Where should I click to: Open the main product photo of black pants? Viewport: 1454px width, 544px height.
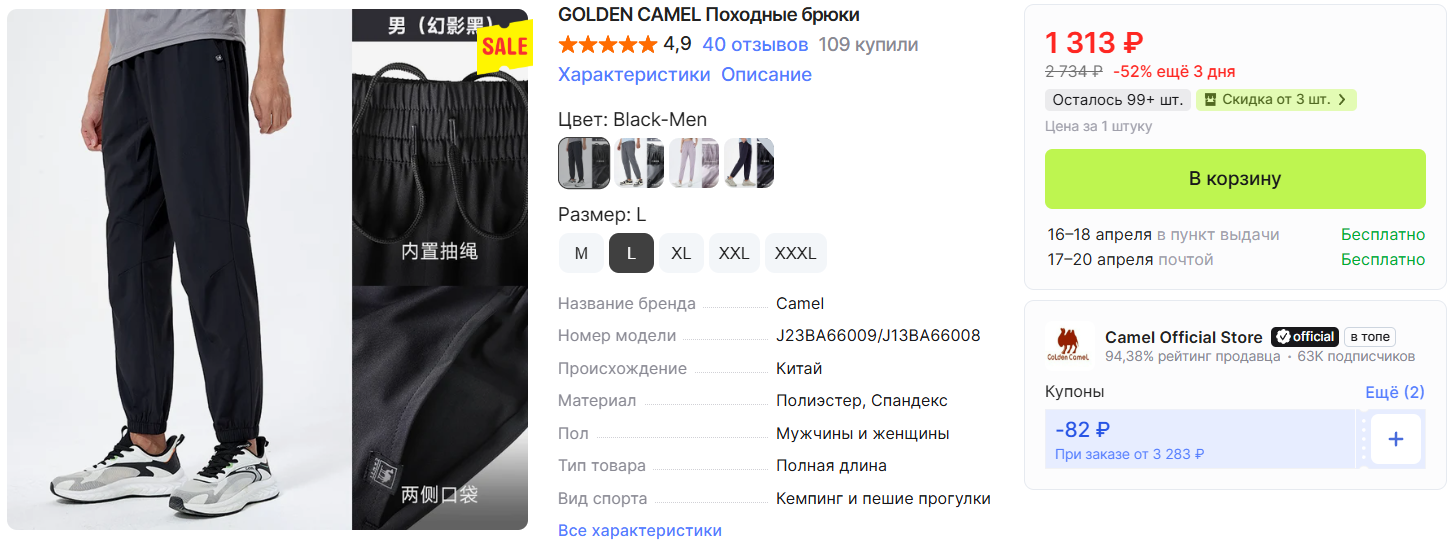(x=180, y=269)
